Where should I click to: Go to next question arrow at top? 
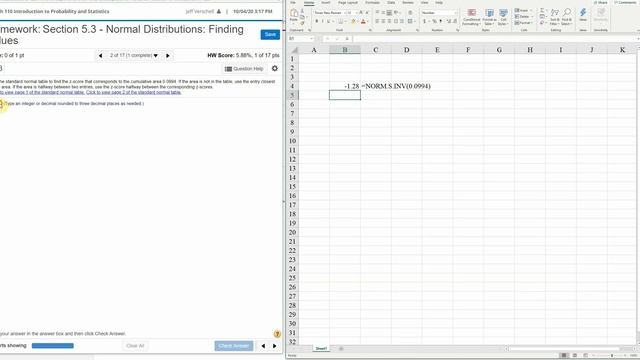pyautogui.click(x=168, y=56)
